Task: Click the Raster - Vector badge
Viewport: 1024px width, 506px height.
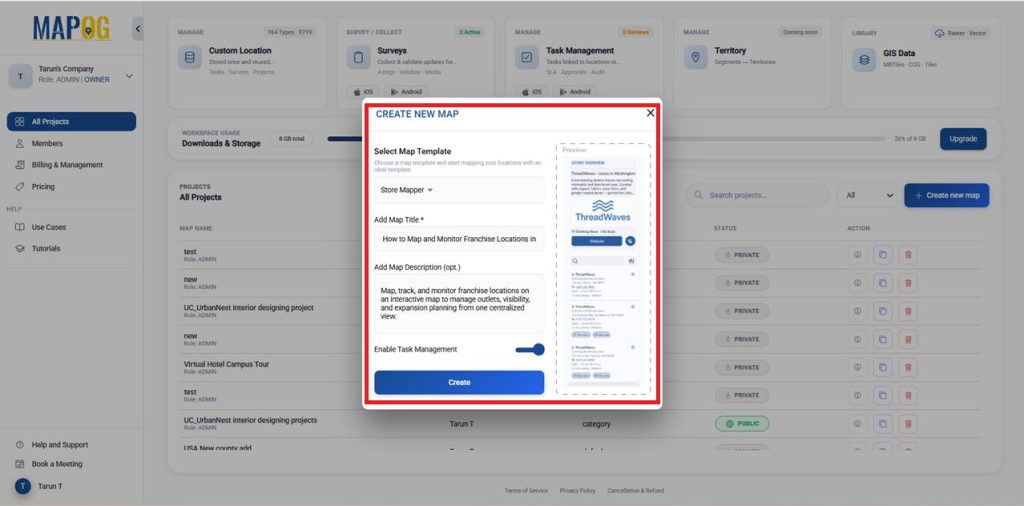Action: pyautogui.click(x=960, y=33)
